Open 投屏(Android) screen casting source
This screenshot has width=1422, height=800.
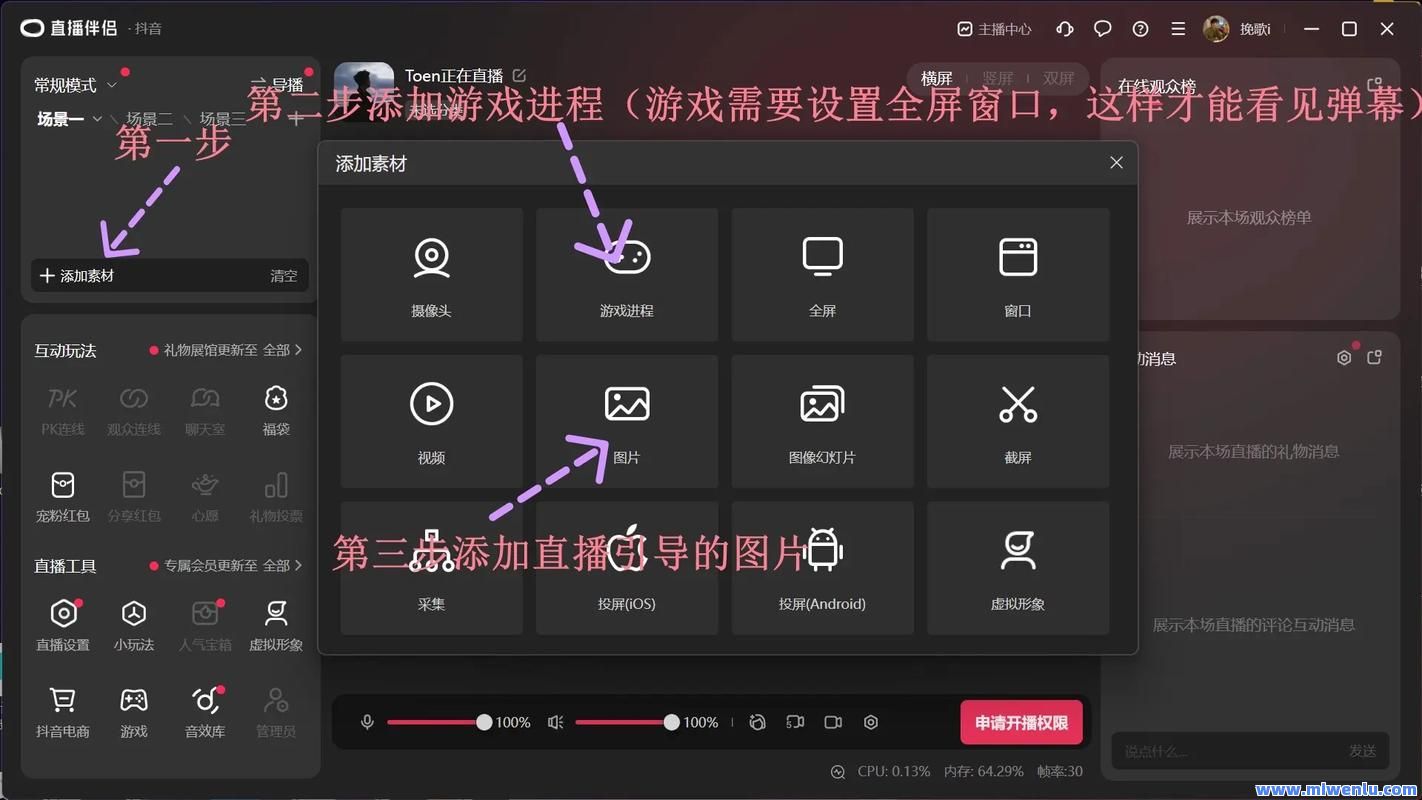[x=822, y=568]
